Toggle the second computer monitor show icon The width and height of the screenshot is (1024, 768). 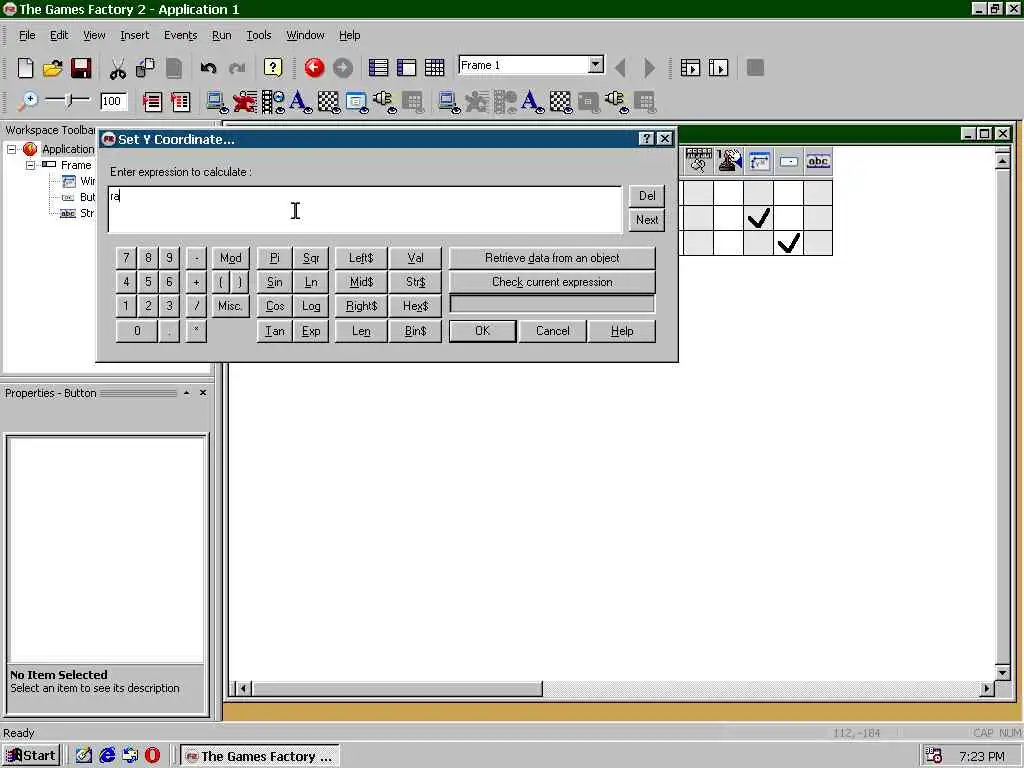[449, 102]
